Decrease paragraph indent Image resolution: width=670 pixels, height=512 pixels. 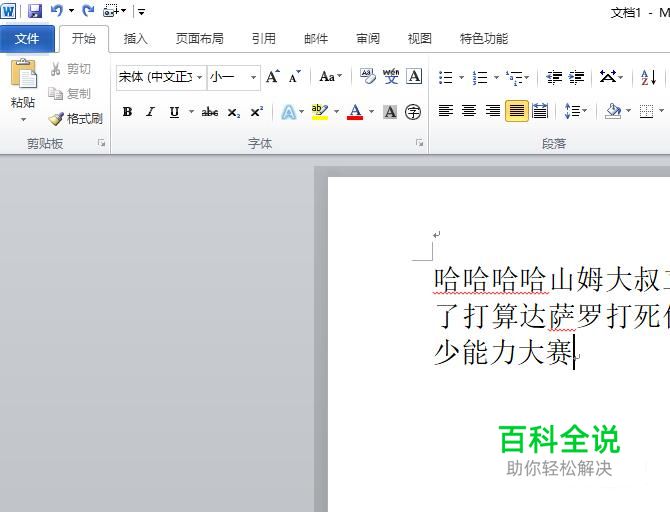554,77
